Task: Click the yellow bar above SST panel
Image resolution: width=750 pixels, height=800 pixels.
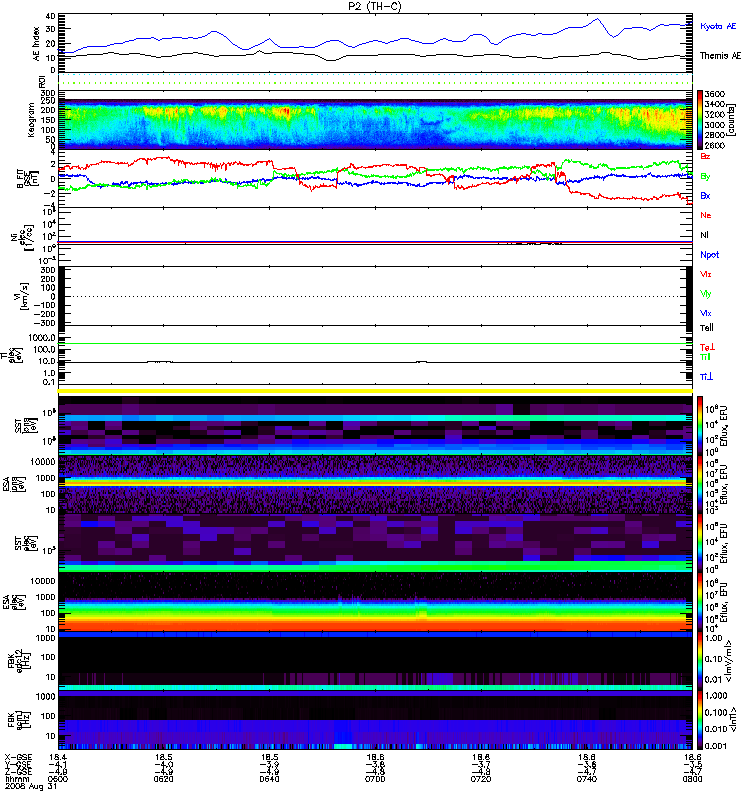Action: point(375,391)
